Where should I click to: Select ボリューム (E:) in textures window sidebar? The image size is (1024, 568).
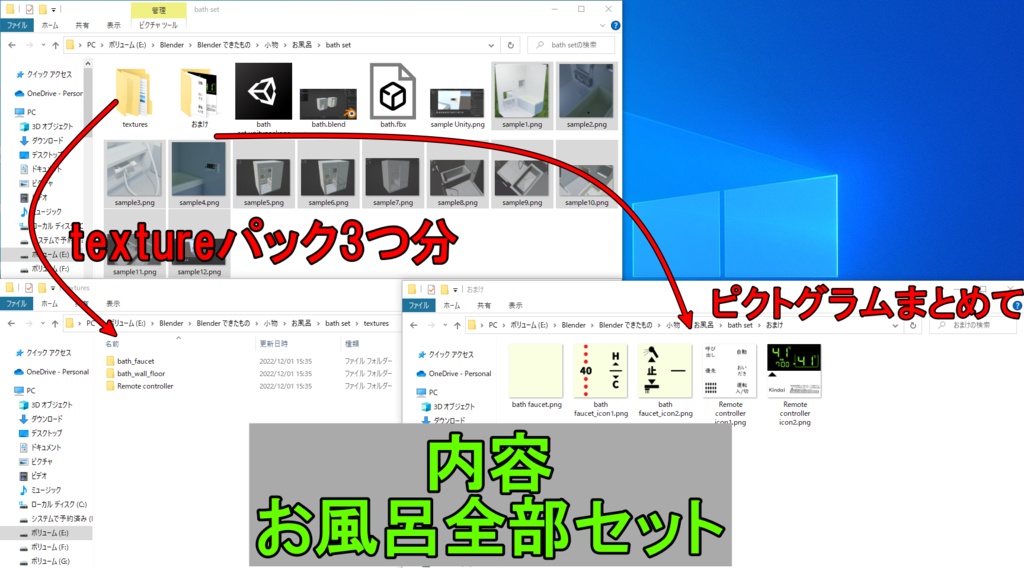click(x=43, y=533)
